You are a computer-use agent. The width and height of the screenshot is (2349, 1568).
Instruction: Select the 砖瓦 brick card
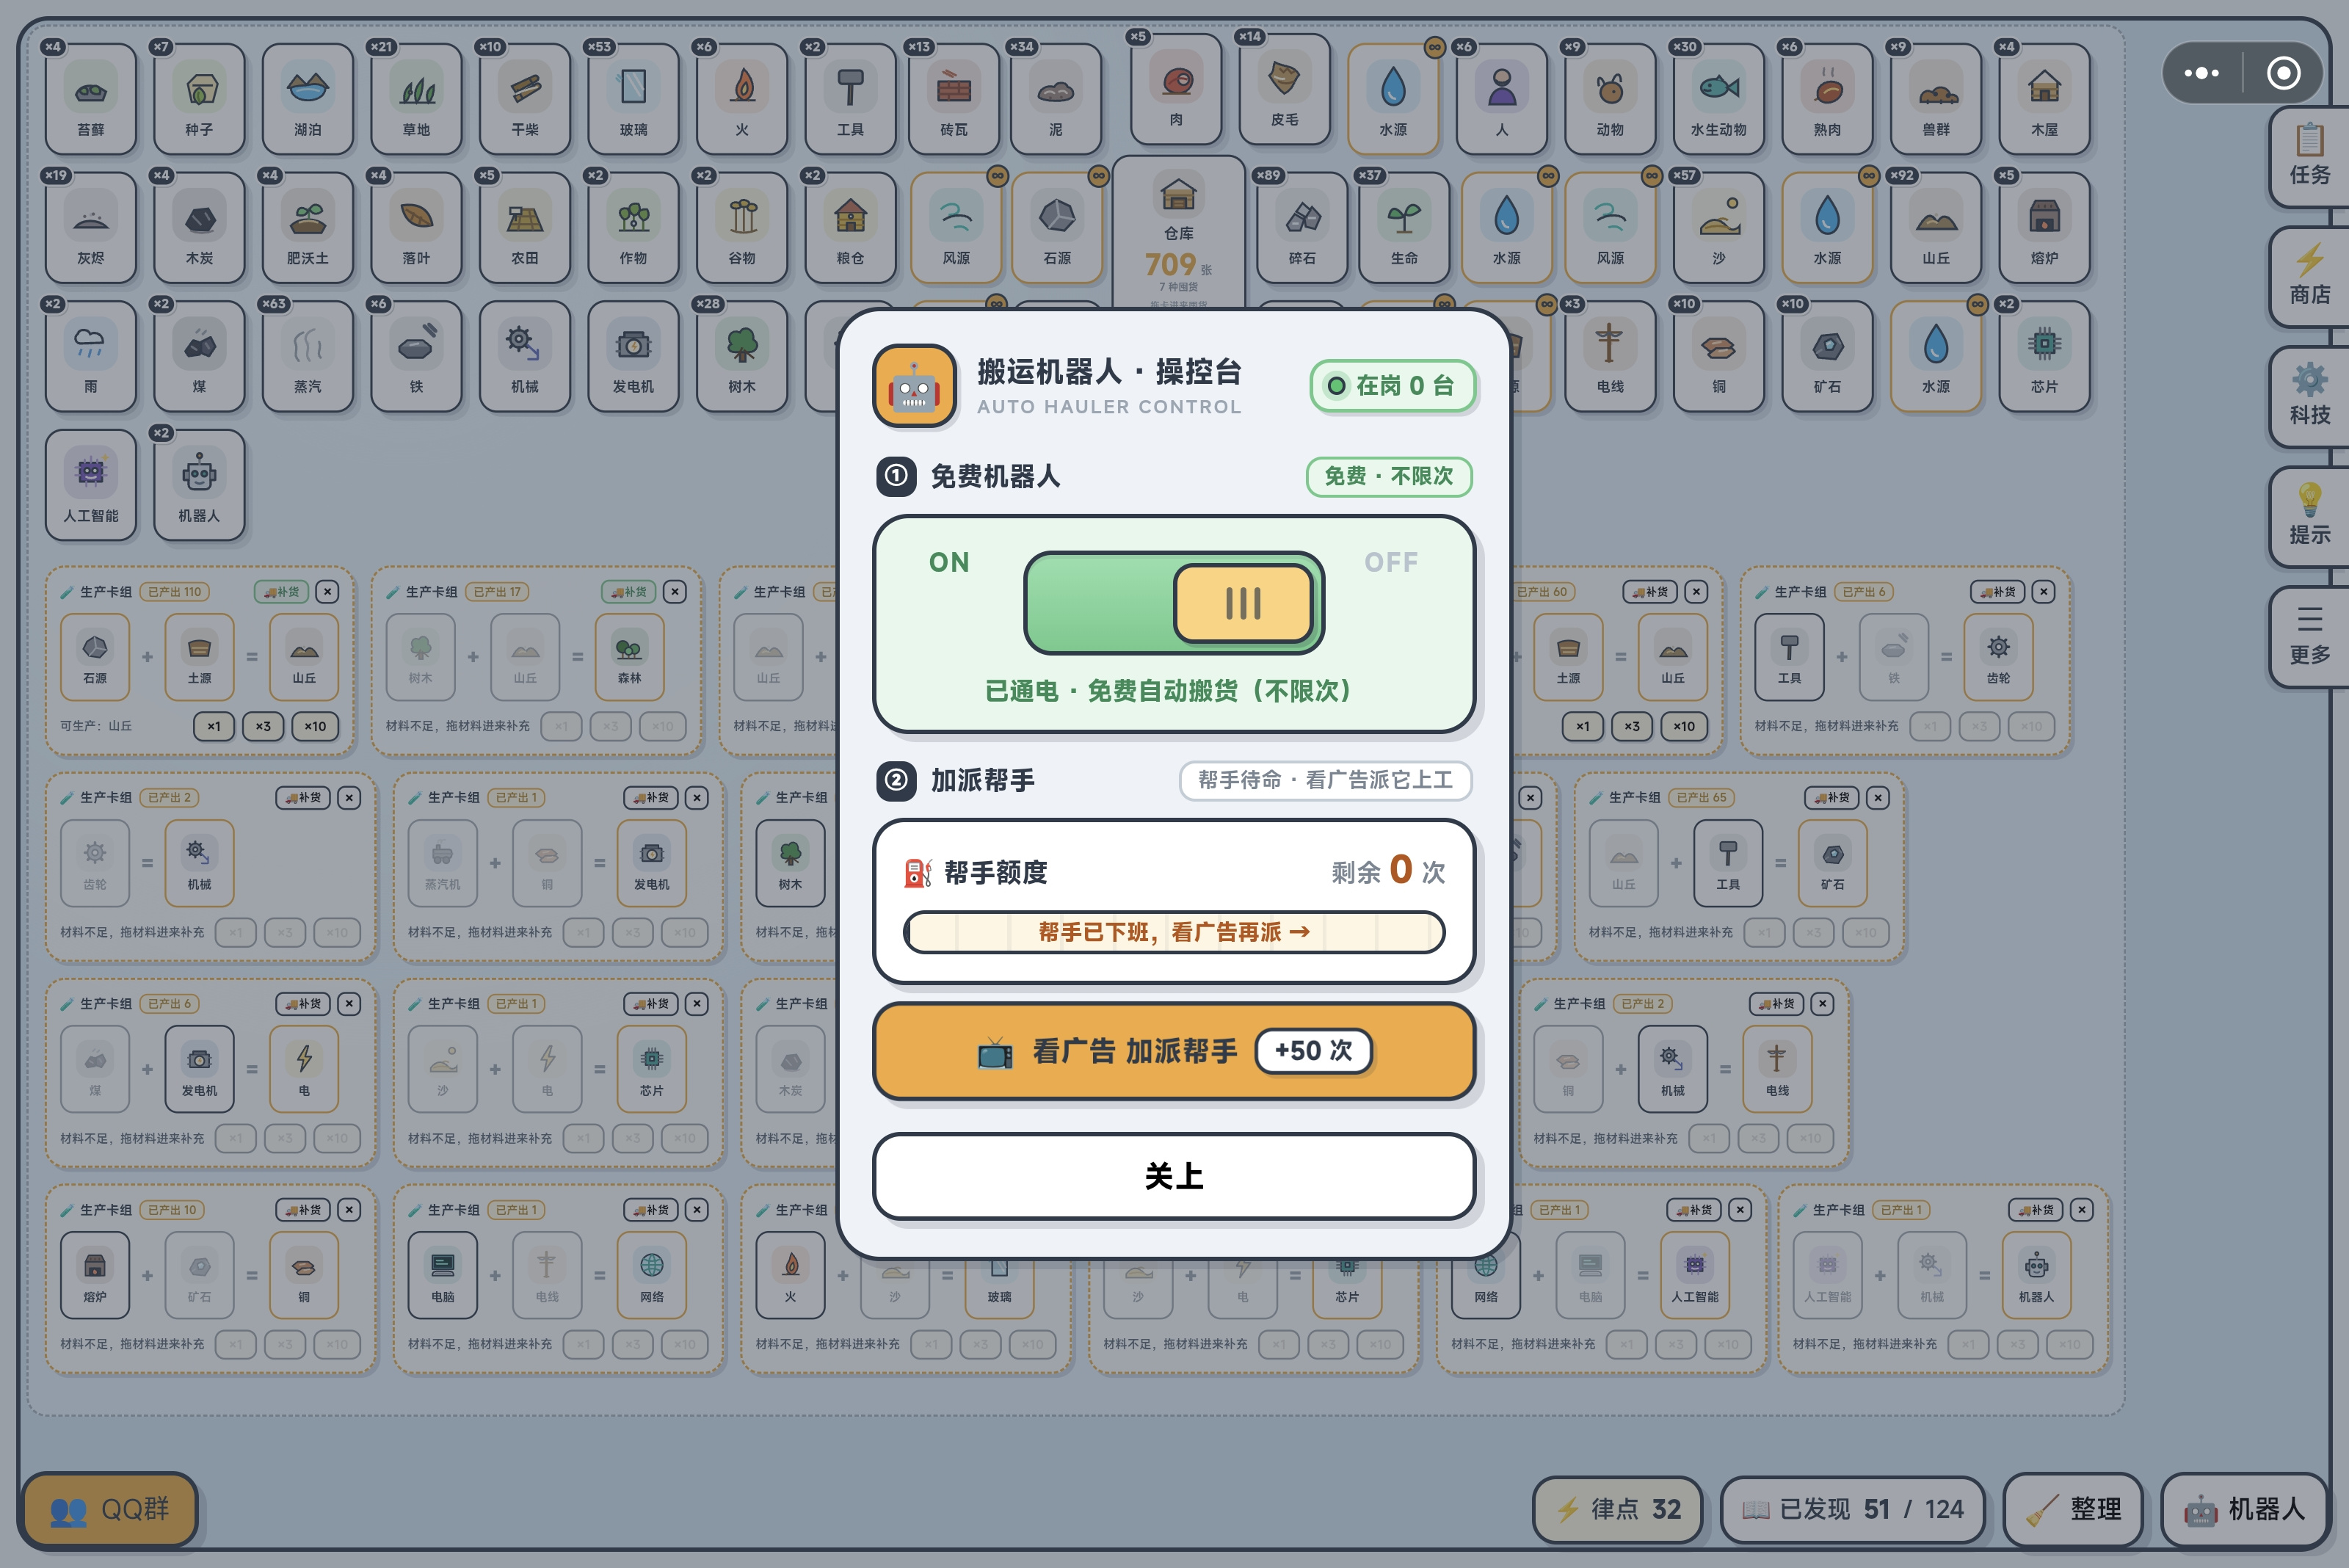[x=954, y=99]
